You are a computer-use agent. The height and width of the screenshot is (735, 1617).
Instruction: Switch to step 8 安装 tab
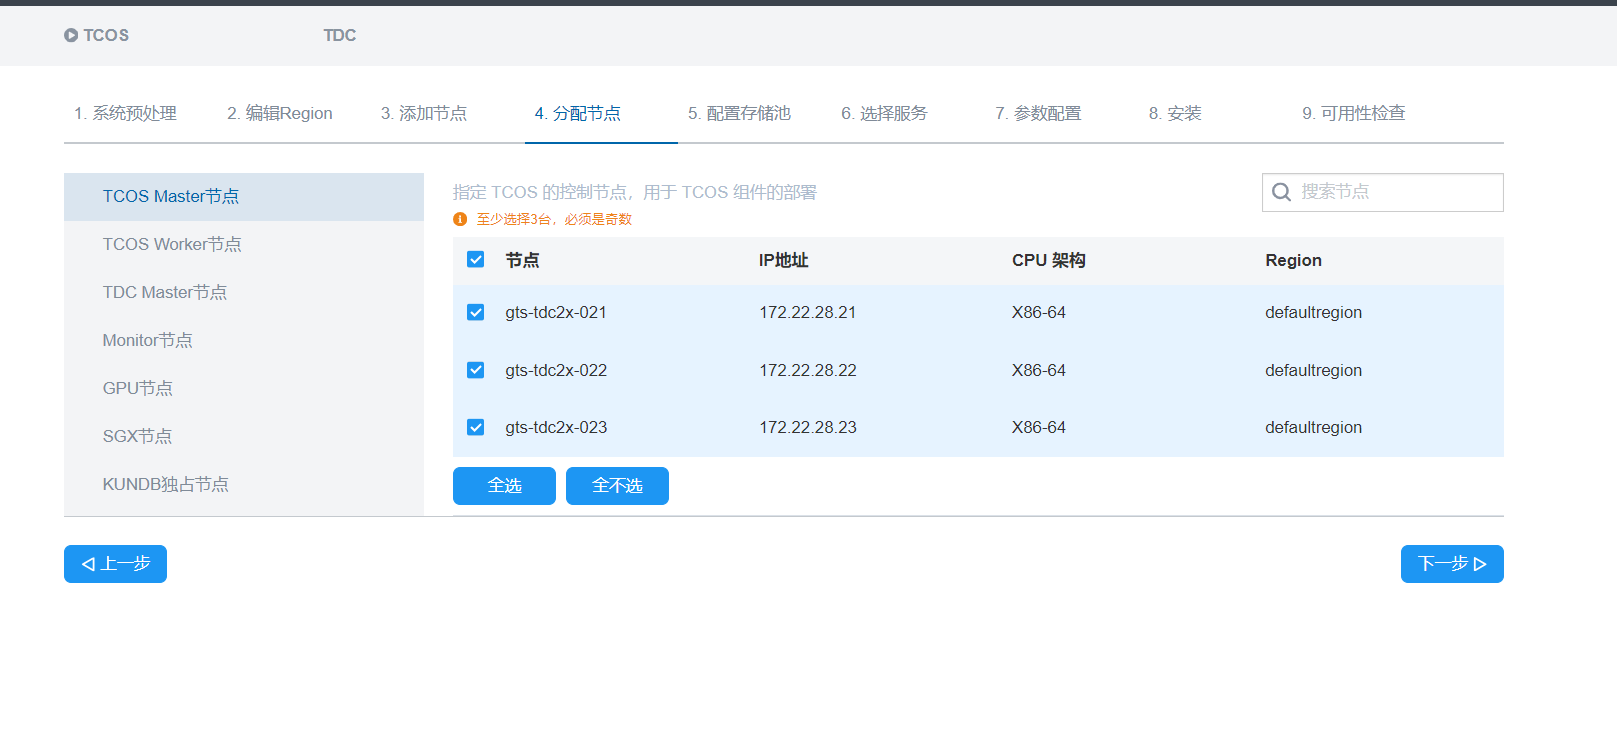1175,113
